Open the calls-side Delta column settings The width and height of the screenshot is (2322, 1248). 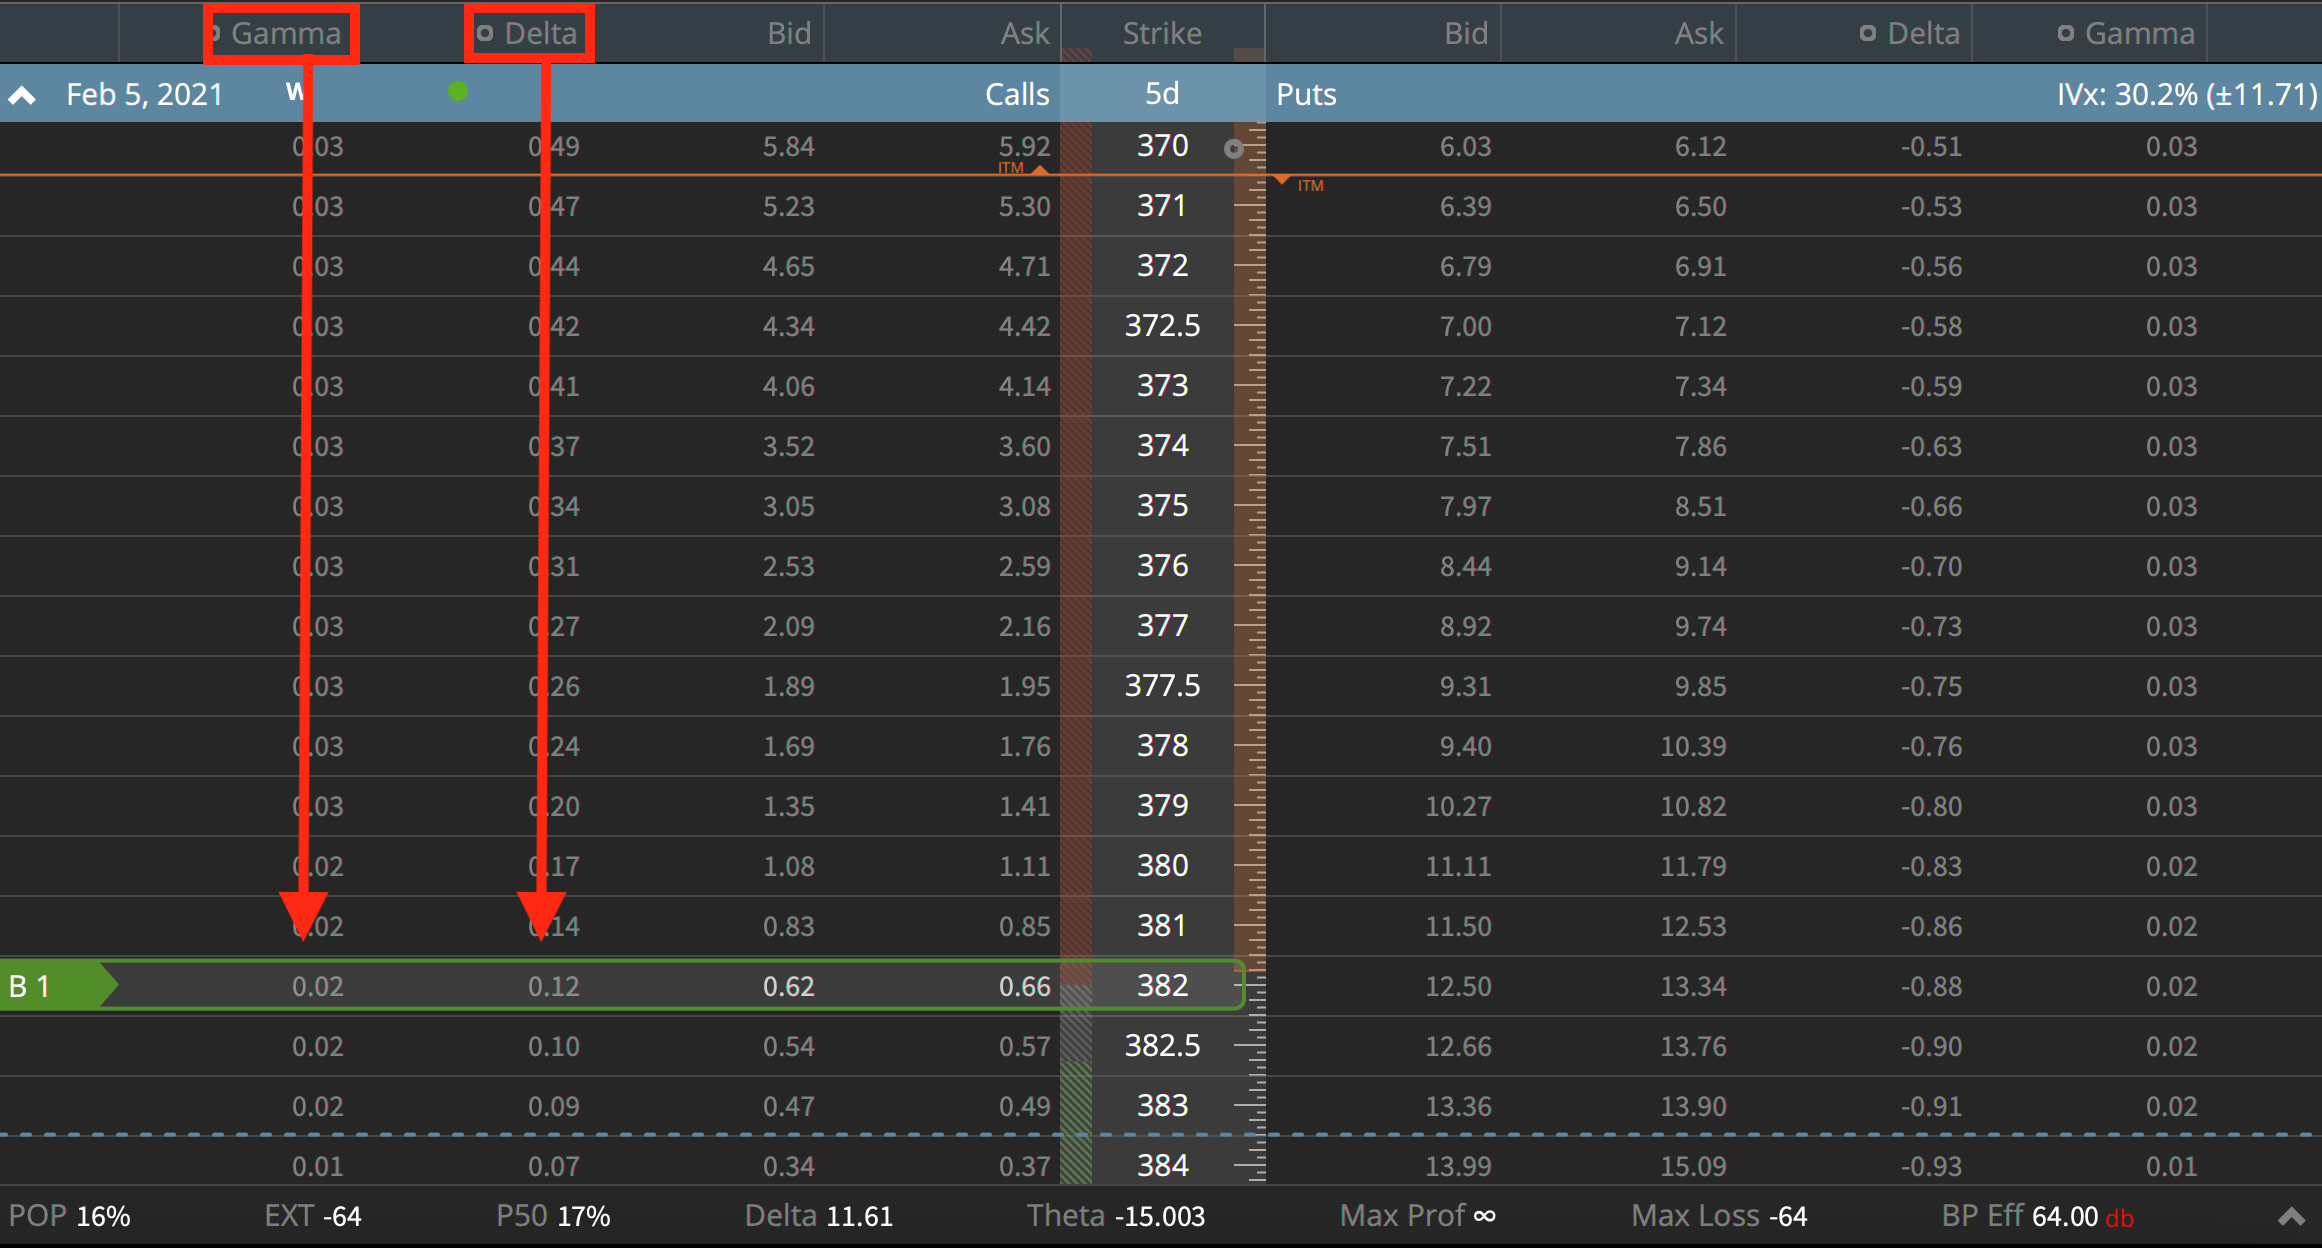[485, 33]
